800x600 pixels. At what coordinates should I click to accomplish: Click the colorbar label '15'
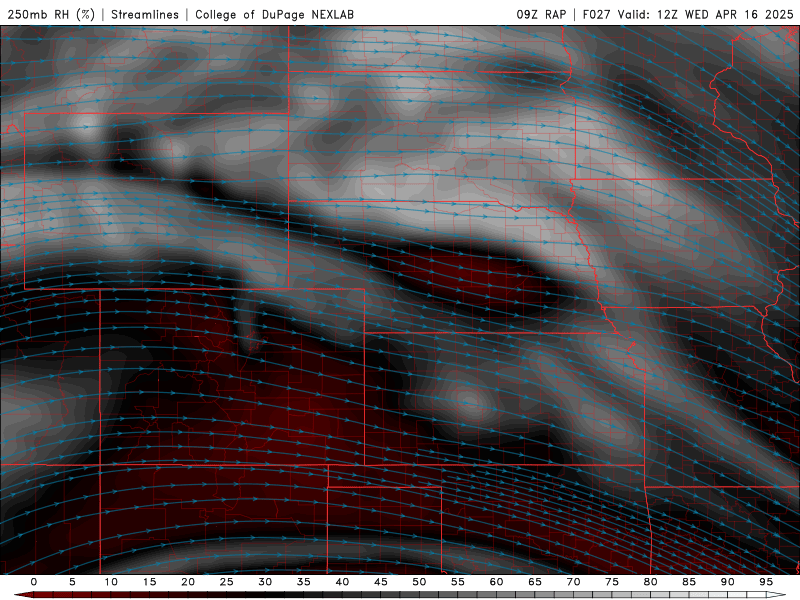[x=149, y=582]
